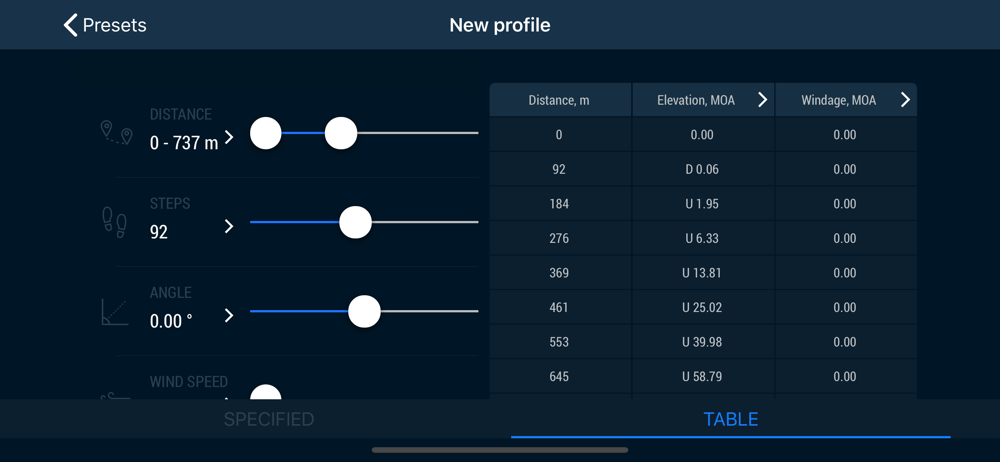This screenshot has height=462, width=1000.
Task: Expand Windage MOA column options
Action: pyautogui.click(x=905, y=100)
